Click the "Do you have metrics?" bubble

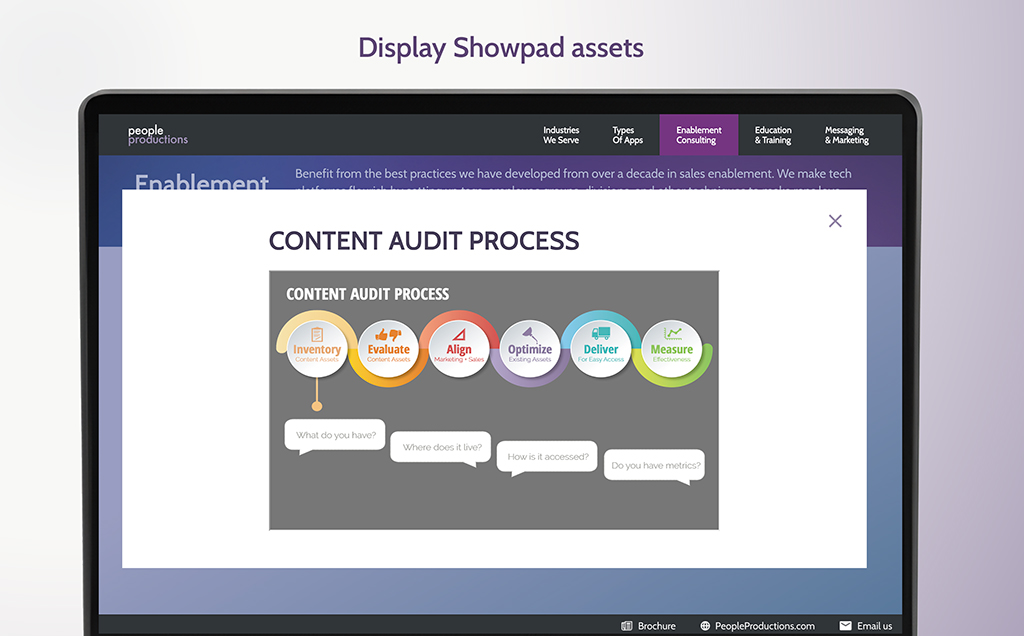[x=655, y=465]
